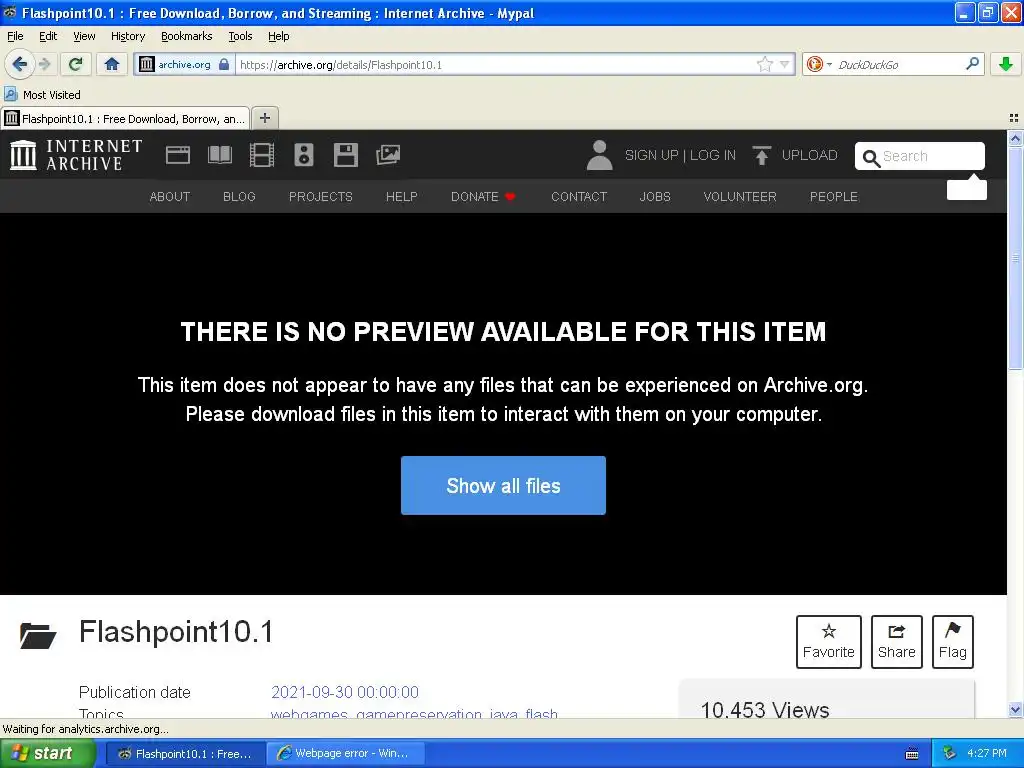
Task: Click the search magnifier in DuckDuckGo box
Action: pyautogui.click(x=972, y=64)
